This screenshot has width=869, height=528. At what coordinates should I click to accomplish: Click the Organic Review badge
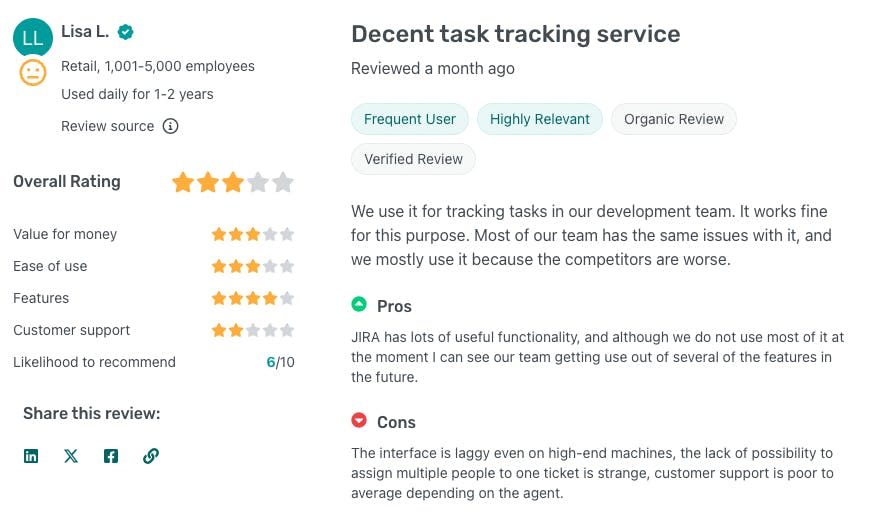point(674,119)
